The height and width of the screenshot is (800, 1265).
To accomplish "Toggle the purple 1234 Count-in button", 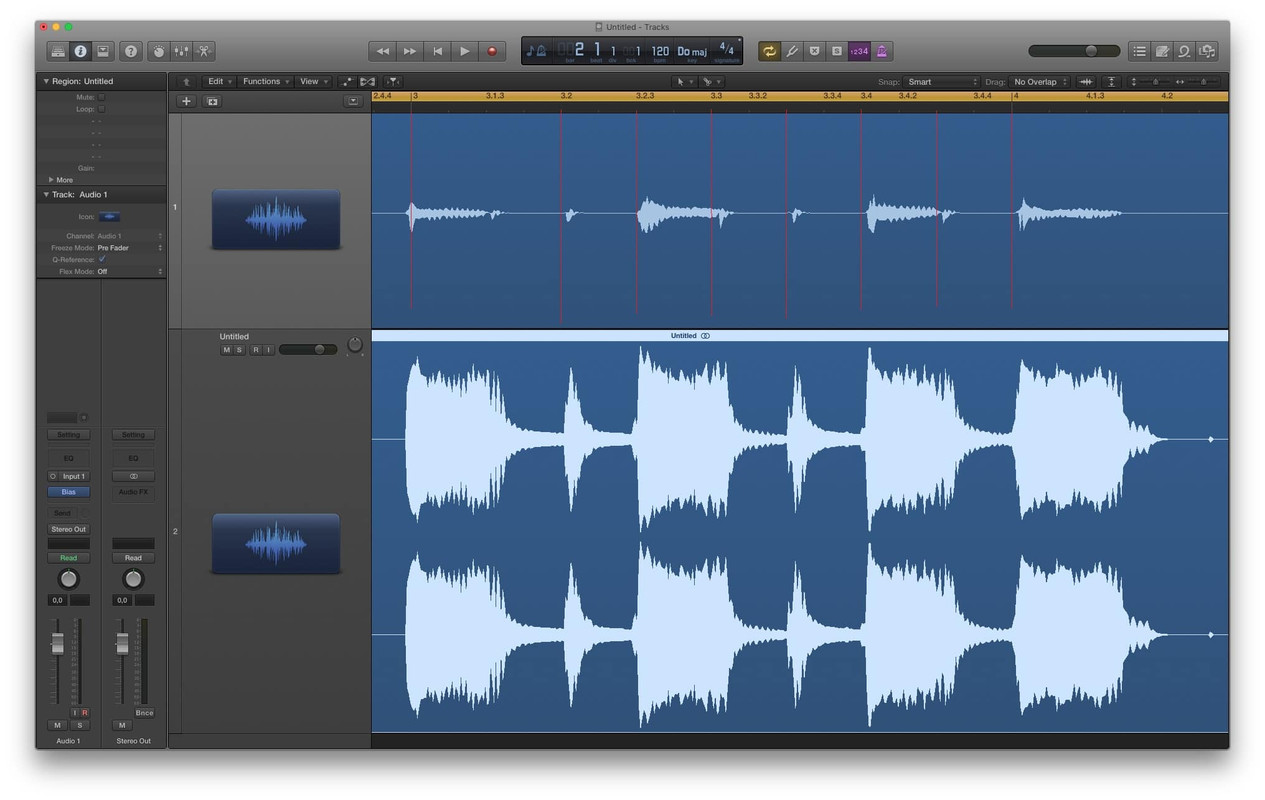I will tap(859, 51).
